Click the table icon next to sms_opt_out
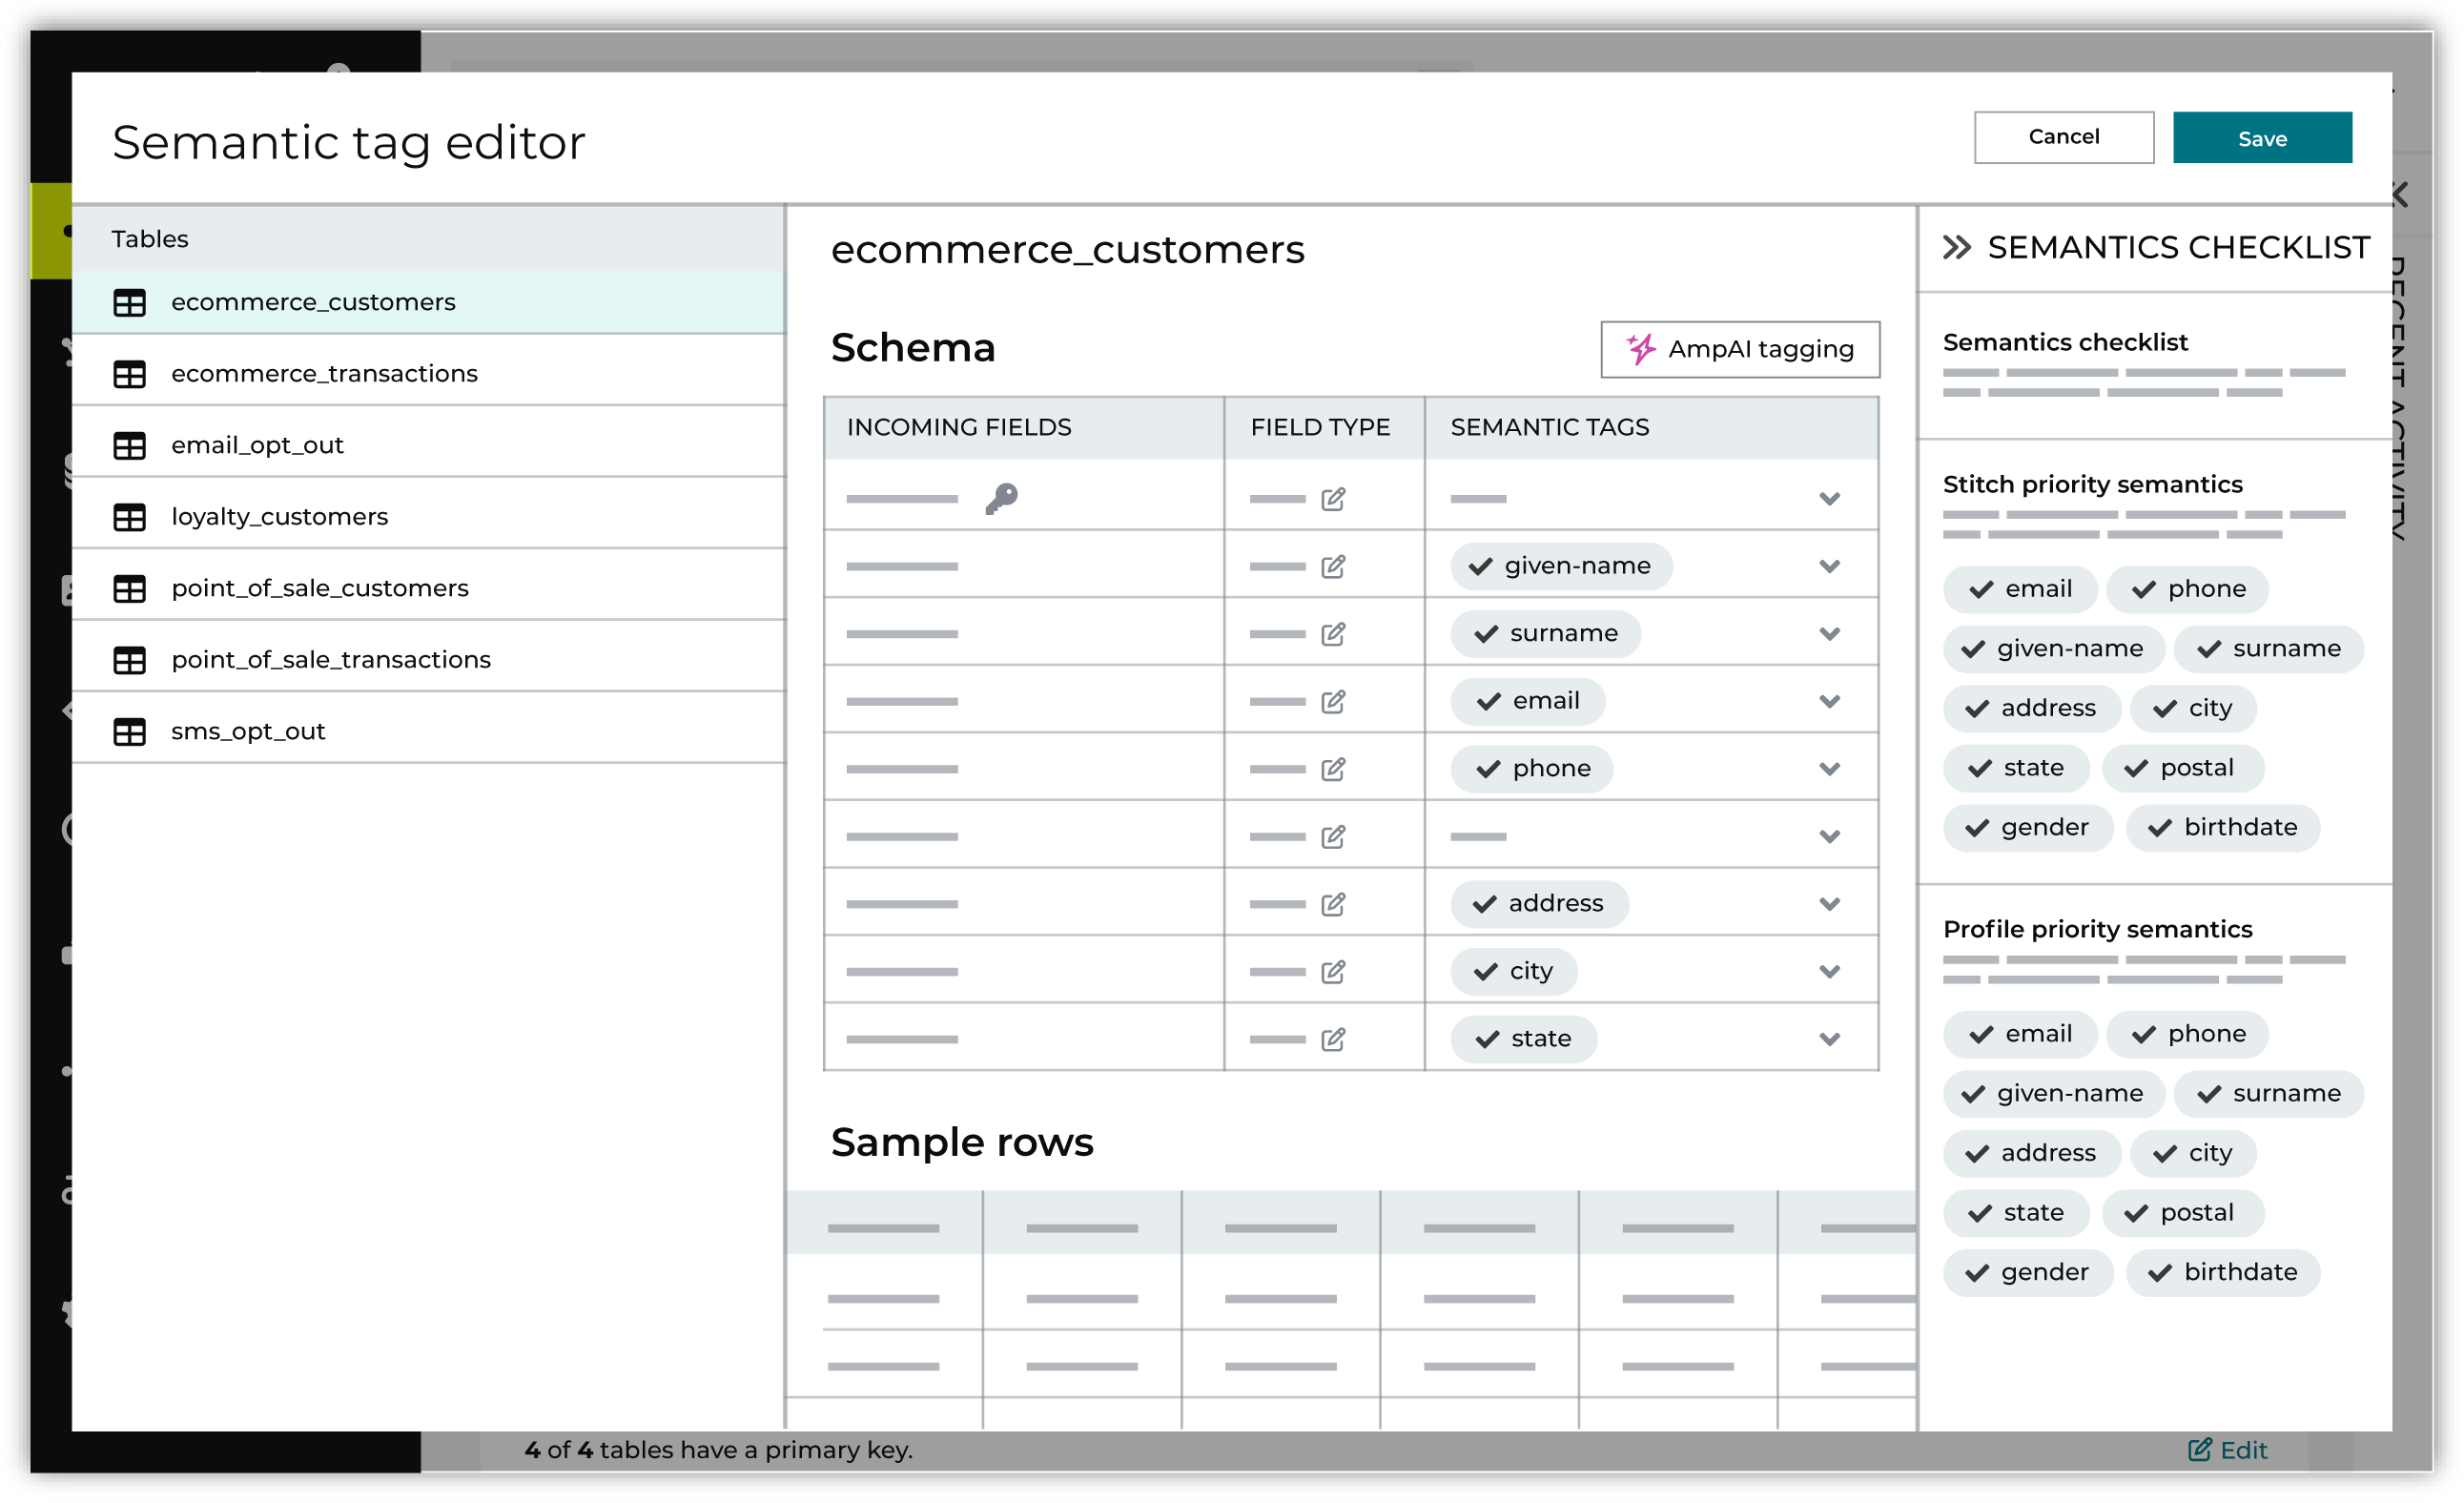The height and width of the screenshot is (1503, 2464). pos(130,731)
